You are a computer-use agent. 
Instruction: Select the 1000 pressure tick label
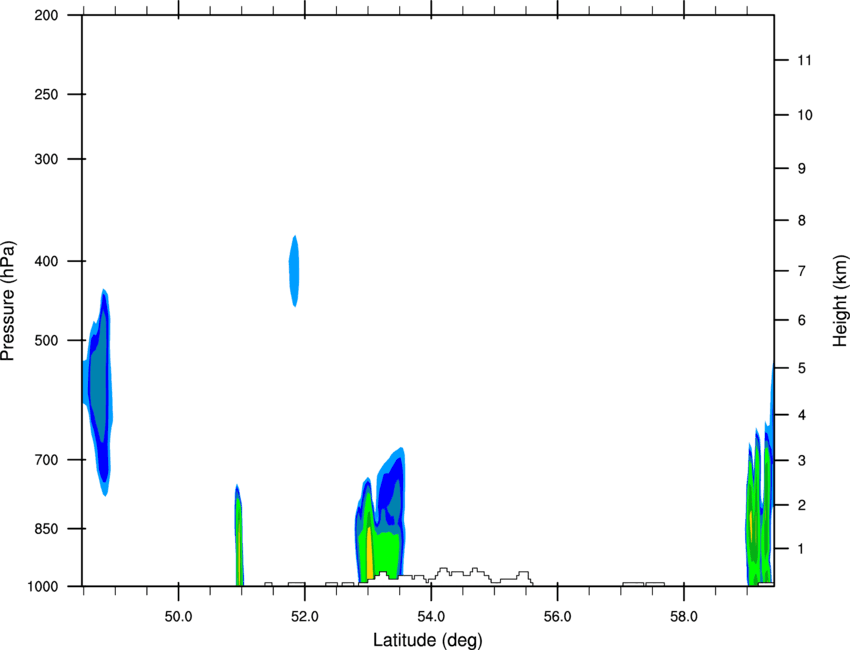click(43, 587)
